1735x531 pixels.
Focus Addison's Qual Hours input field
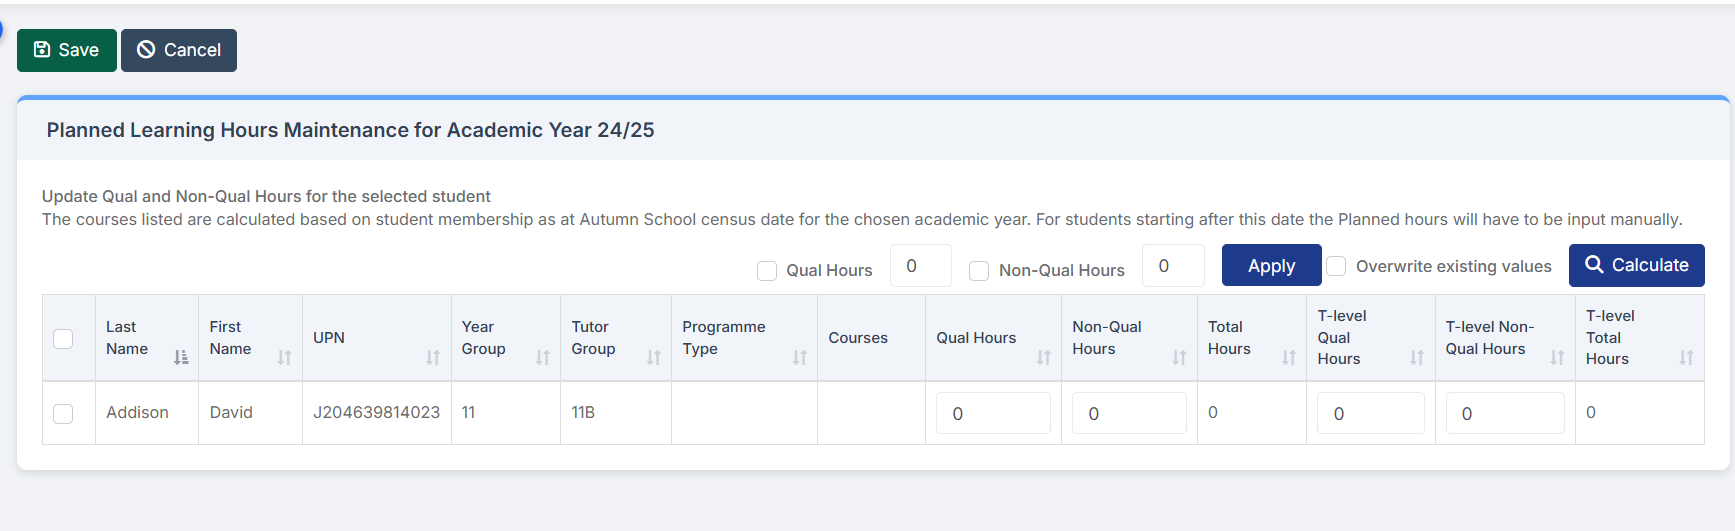click(992, 413)
